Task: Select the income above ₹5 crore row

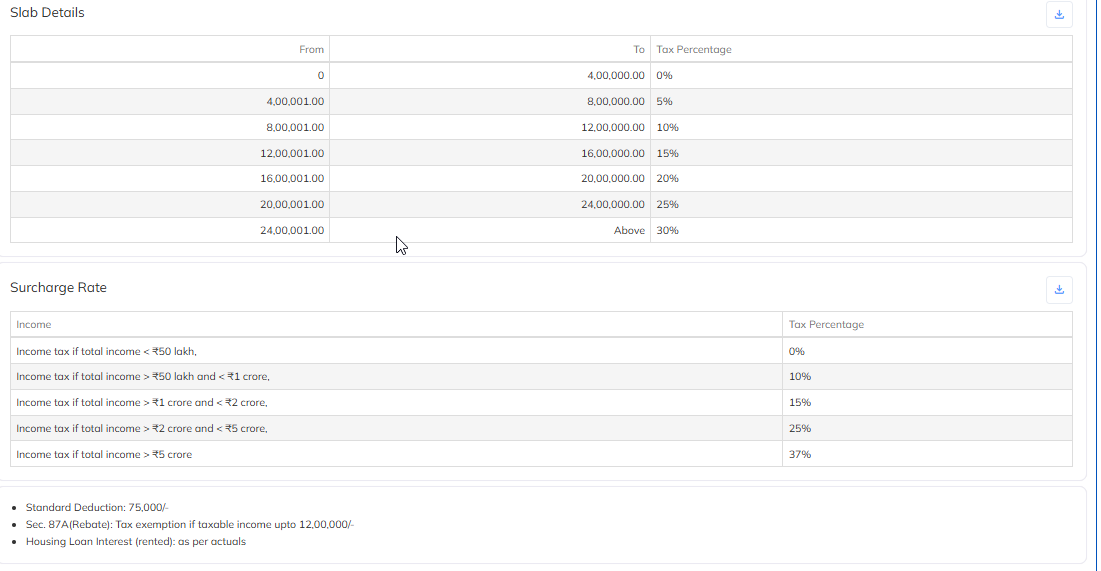Action: 104,455
